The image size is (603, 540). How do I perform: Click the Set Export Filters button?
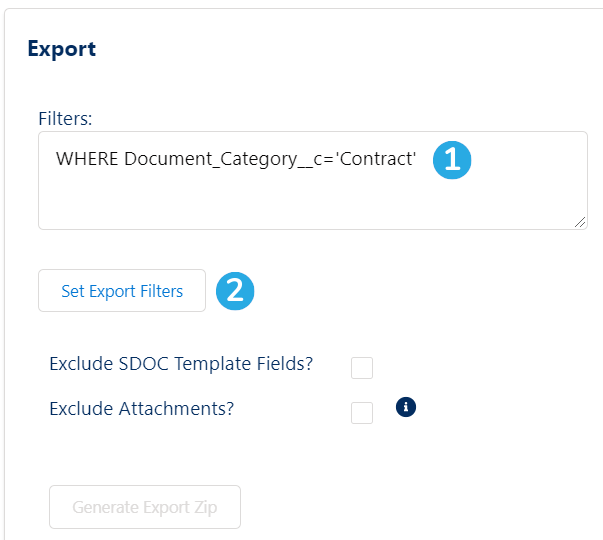122,290
